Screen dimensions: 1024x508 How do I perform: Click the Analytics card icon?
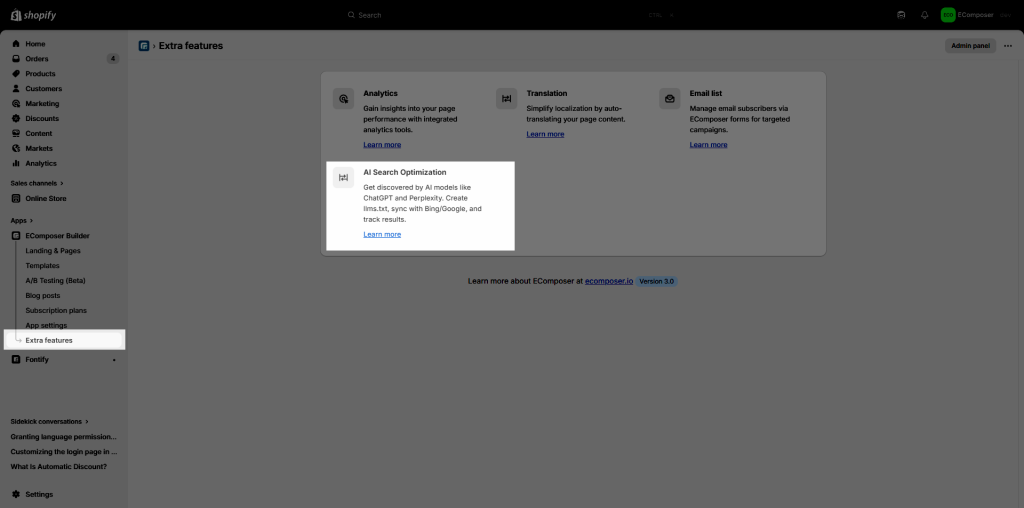343,98
